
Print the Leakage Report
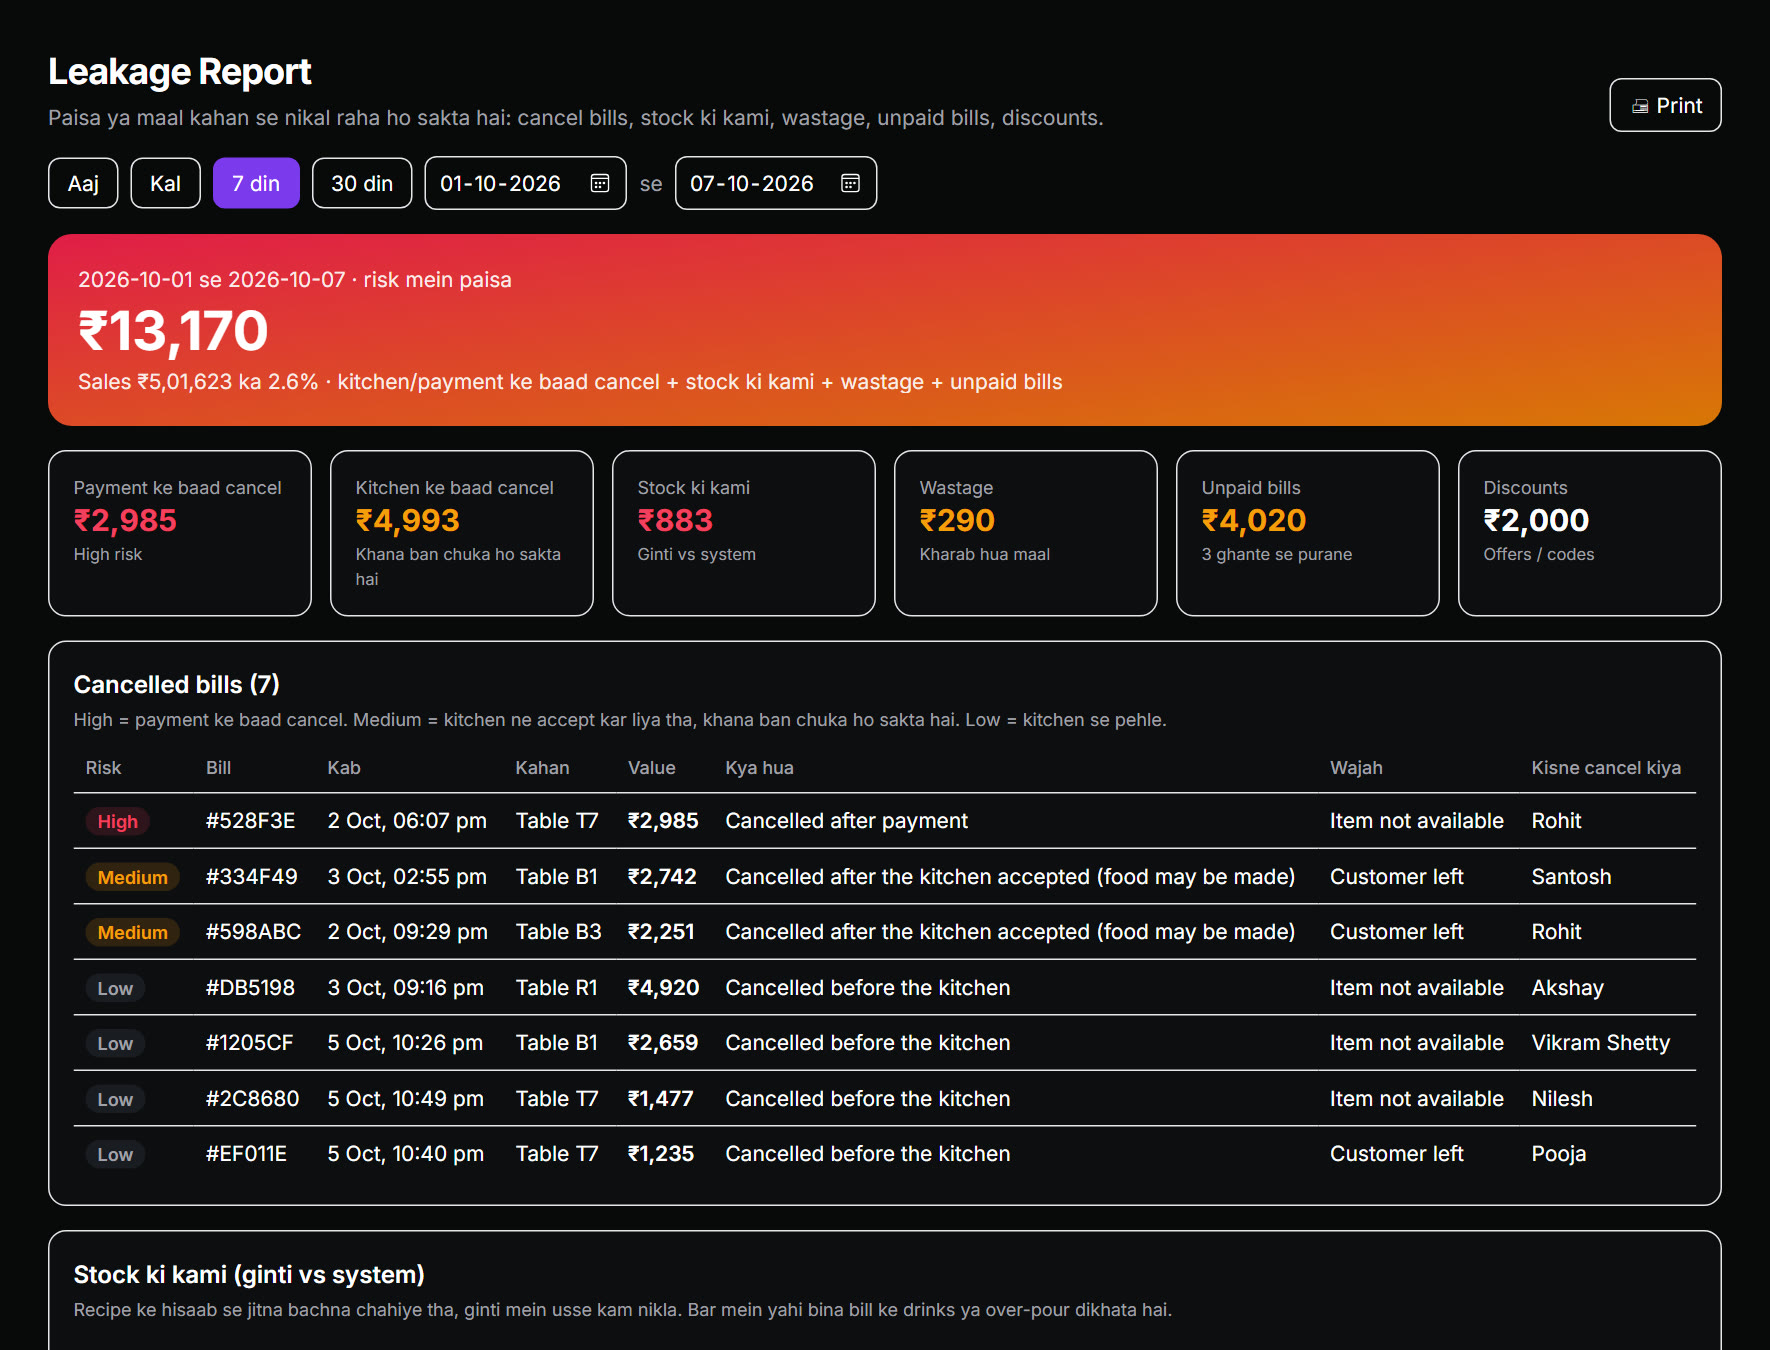pyautogui.click(x=1665, y=105)
